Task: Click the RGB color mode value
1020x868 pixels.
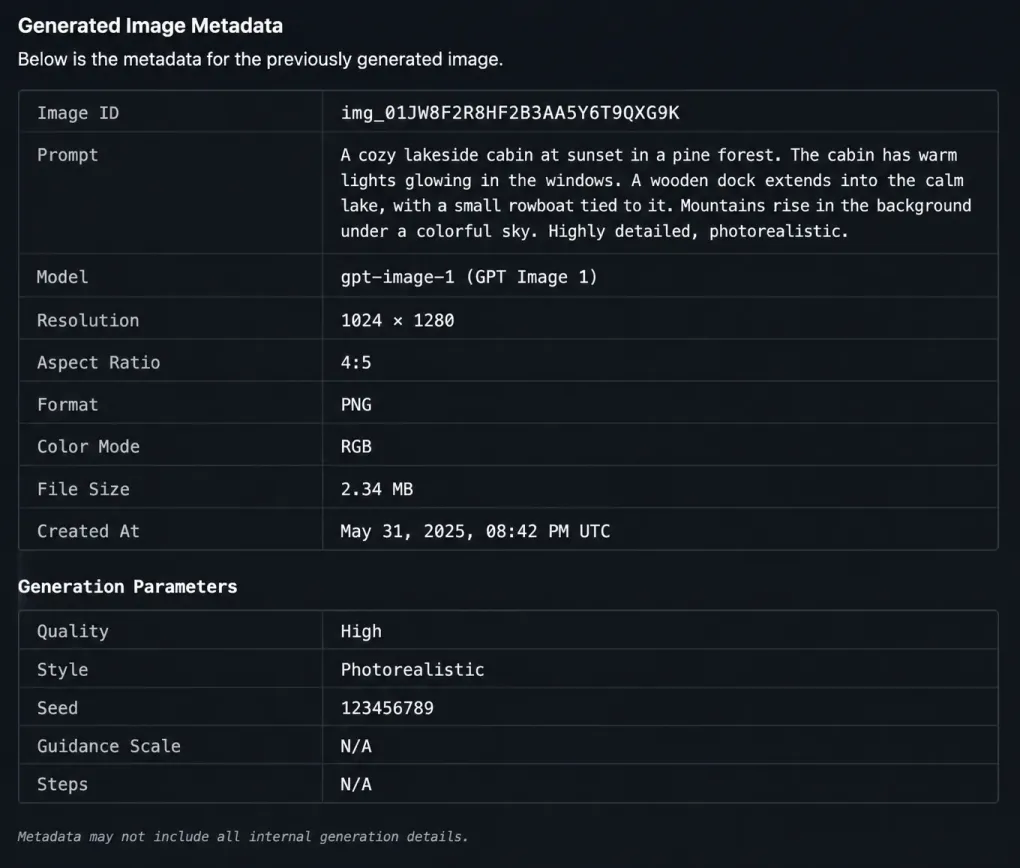Action: tap(356, 446)
